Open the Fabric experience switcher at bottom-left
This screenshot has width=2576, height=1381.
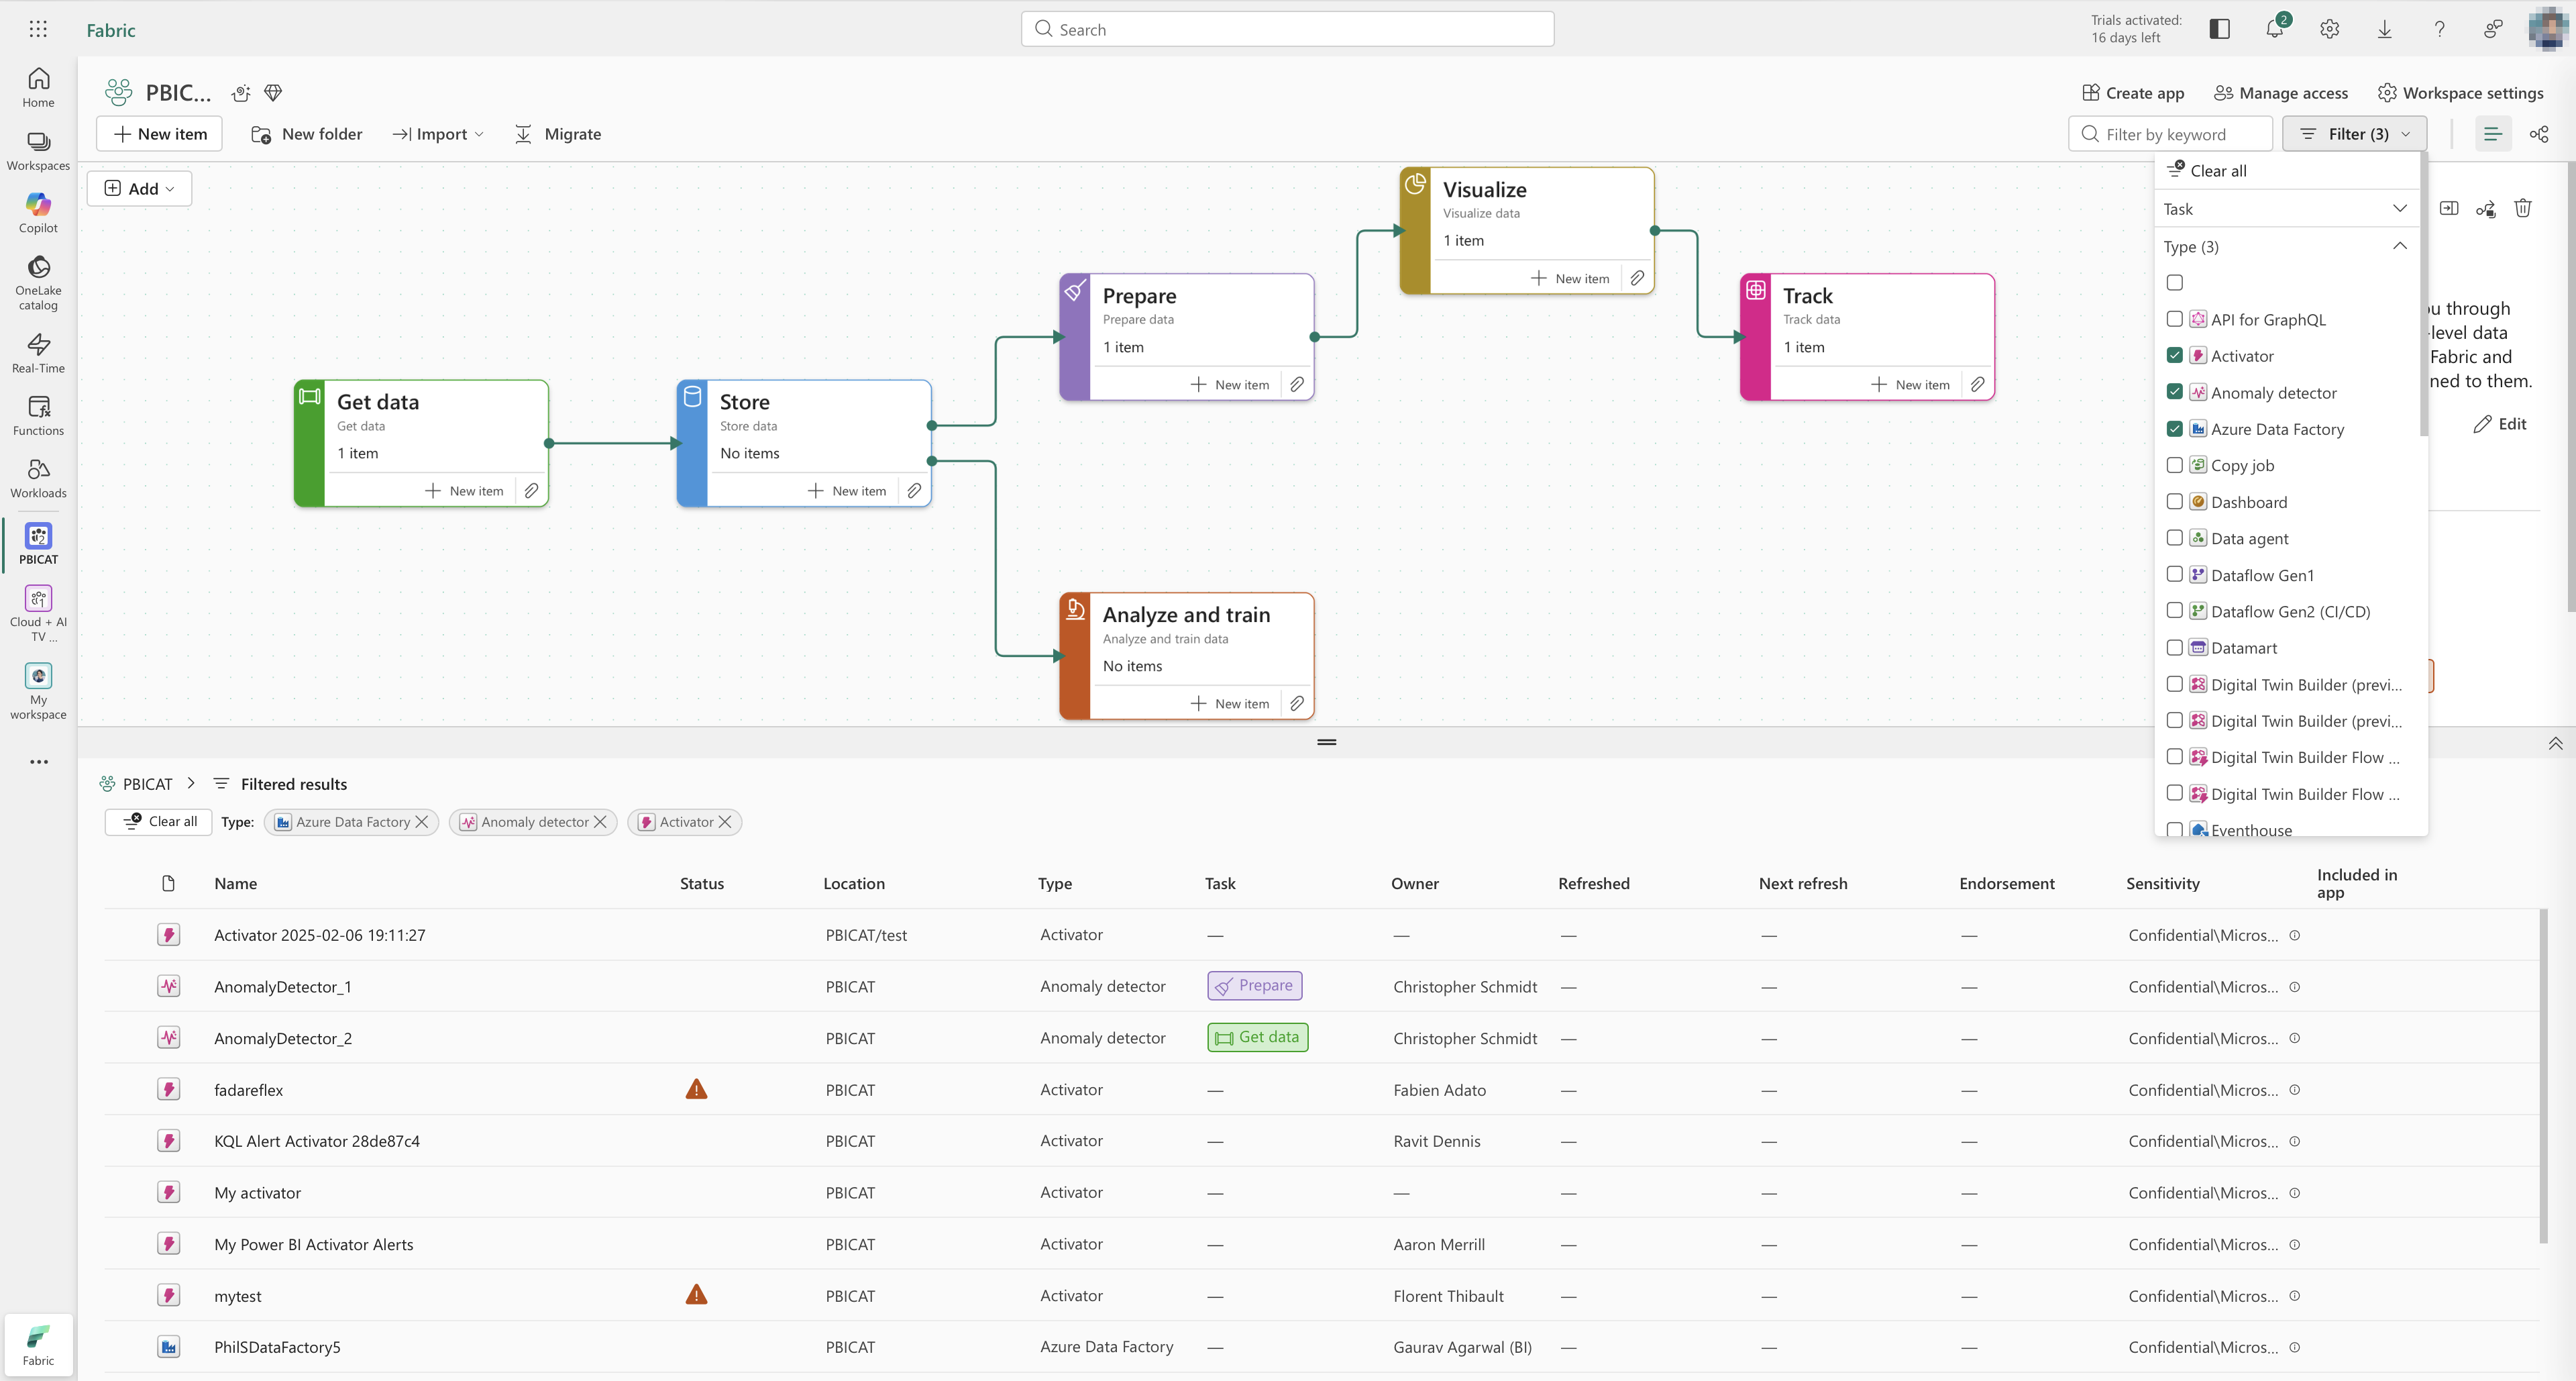[38, 1345]
